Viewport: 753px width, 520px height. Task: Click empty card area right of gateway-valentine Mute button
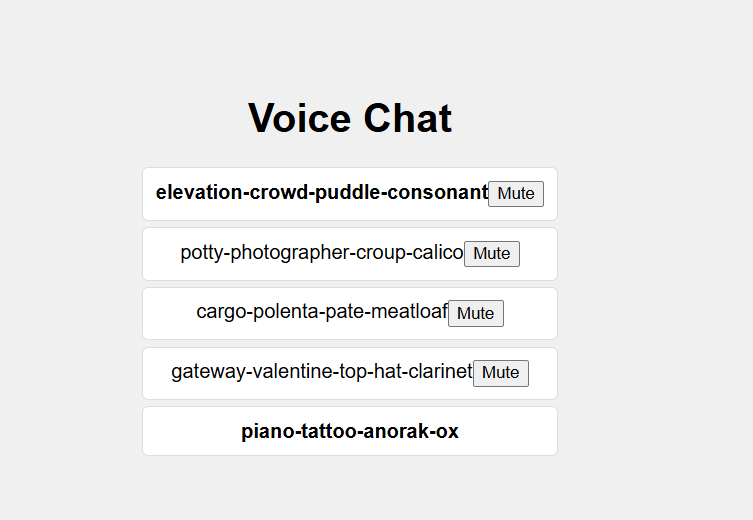542,373
